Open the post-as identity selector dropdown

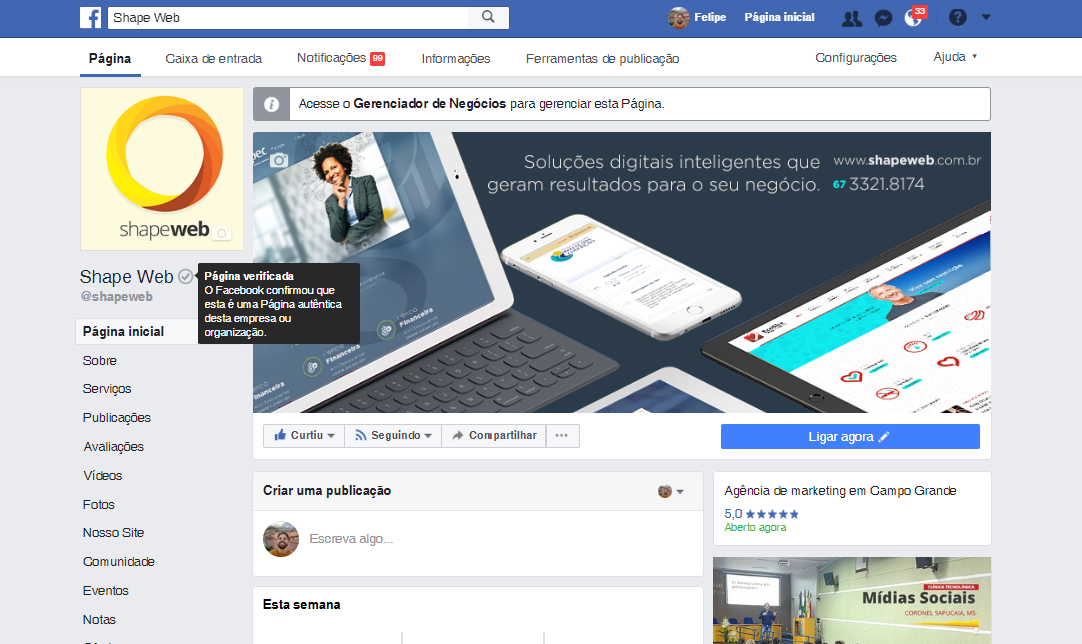tap(671, 491)
